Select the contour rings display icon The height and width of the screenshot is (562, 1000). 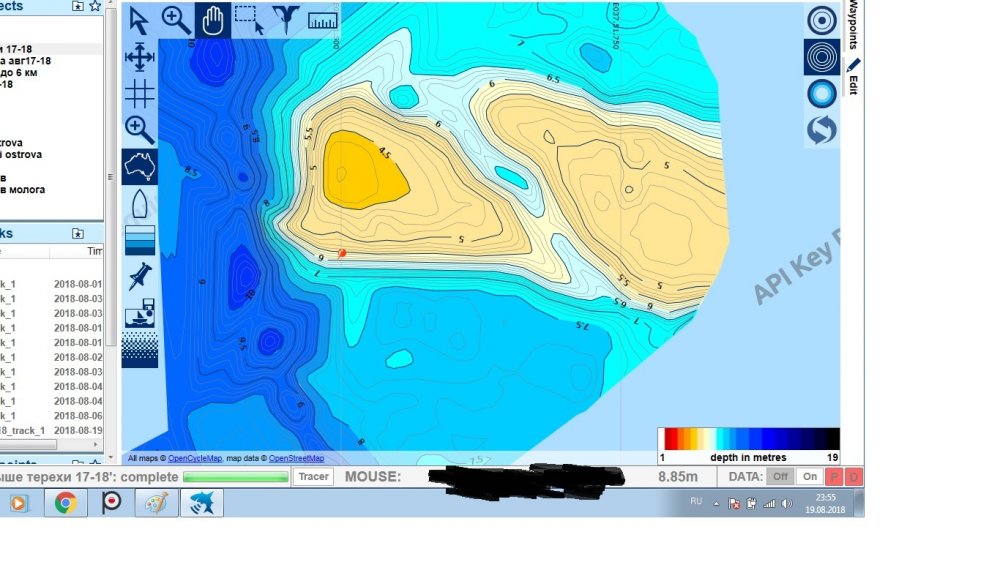pos(822,57)
